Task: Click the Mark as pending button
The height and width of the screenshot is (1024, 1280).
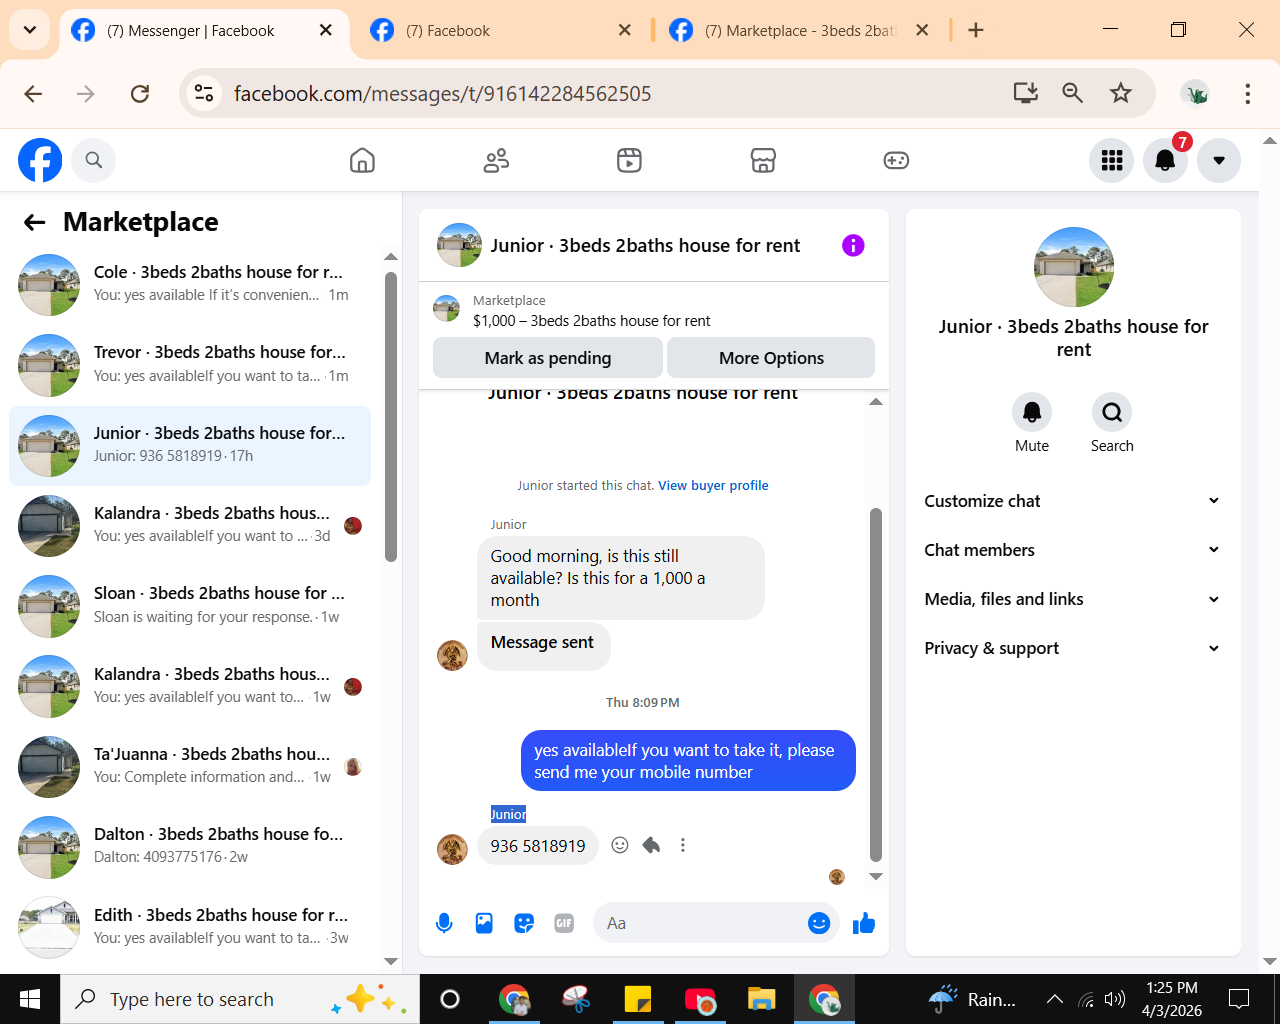Action: click(548, 358)
